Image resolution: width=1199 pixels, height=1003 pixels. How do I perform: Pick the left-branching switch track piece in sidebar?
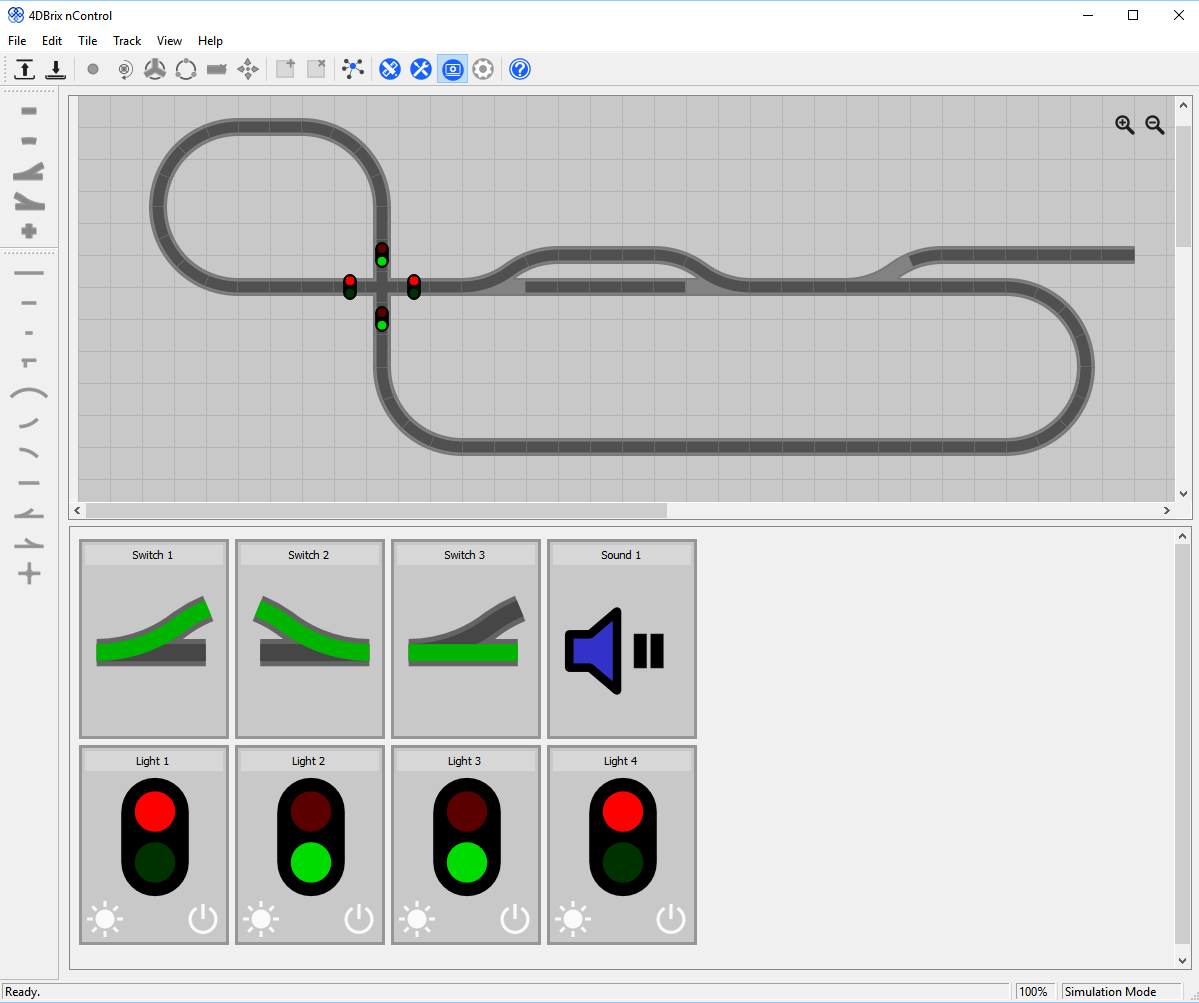point(29,171)
